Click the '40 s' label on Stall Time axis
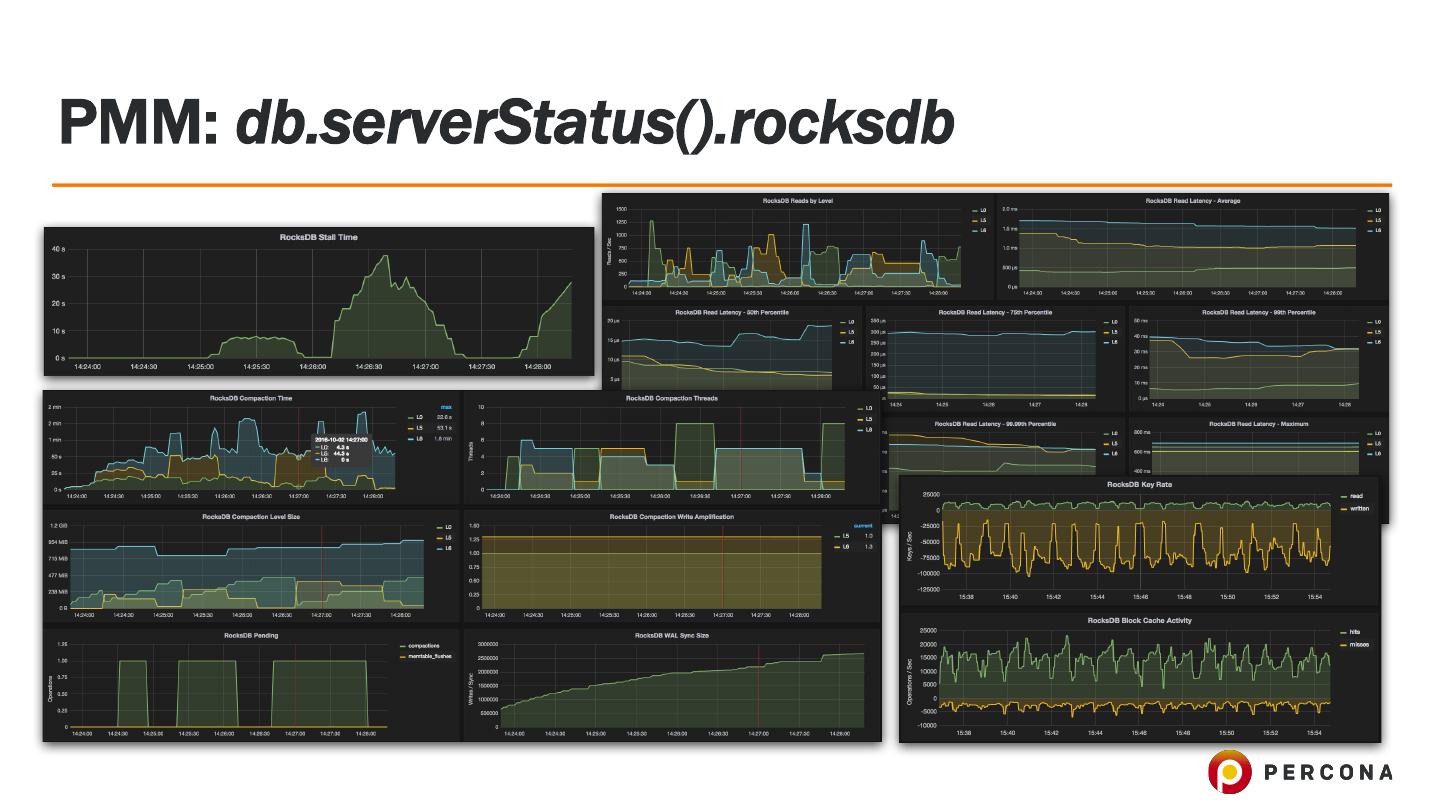This screenshot has height=810, width=1440. (x=57, y=248)
